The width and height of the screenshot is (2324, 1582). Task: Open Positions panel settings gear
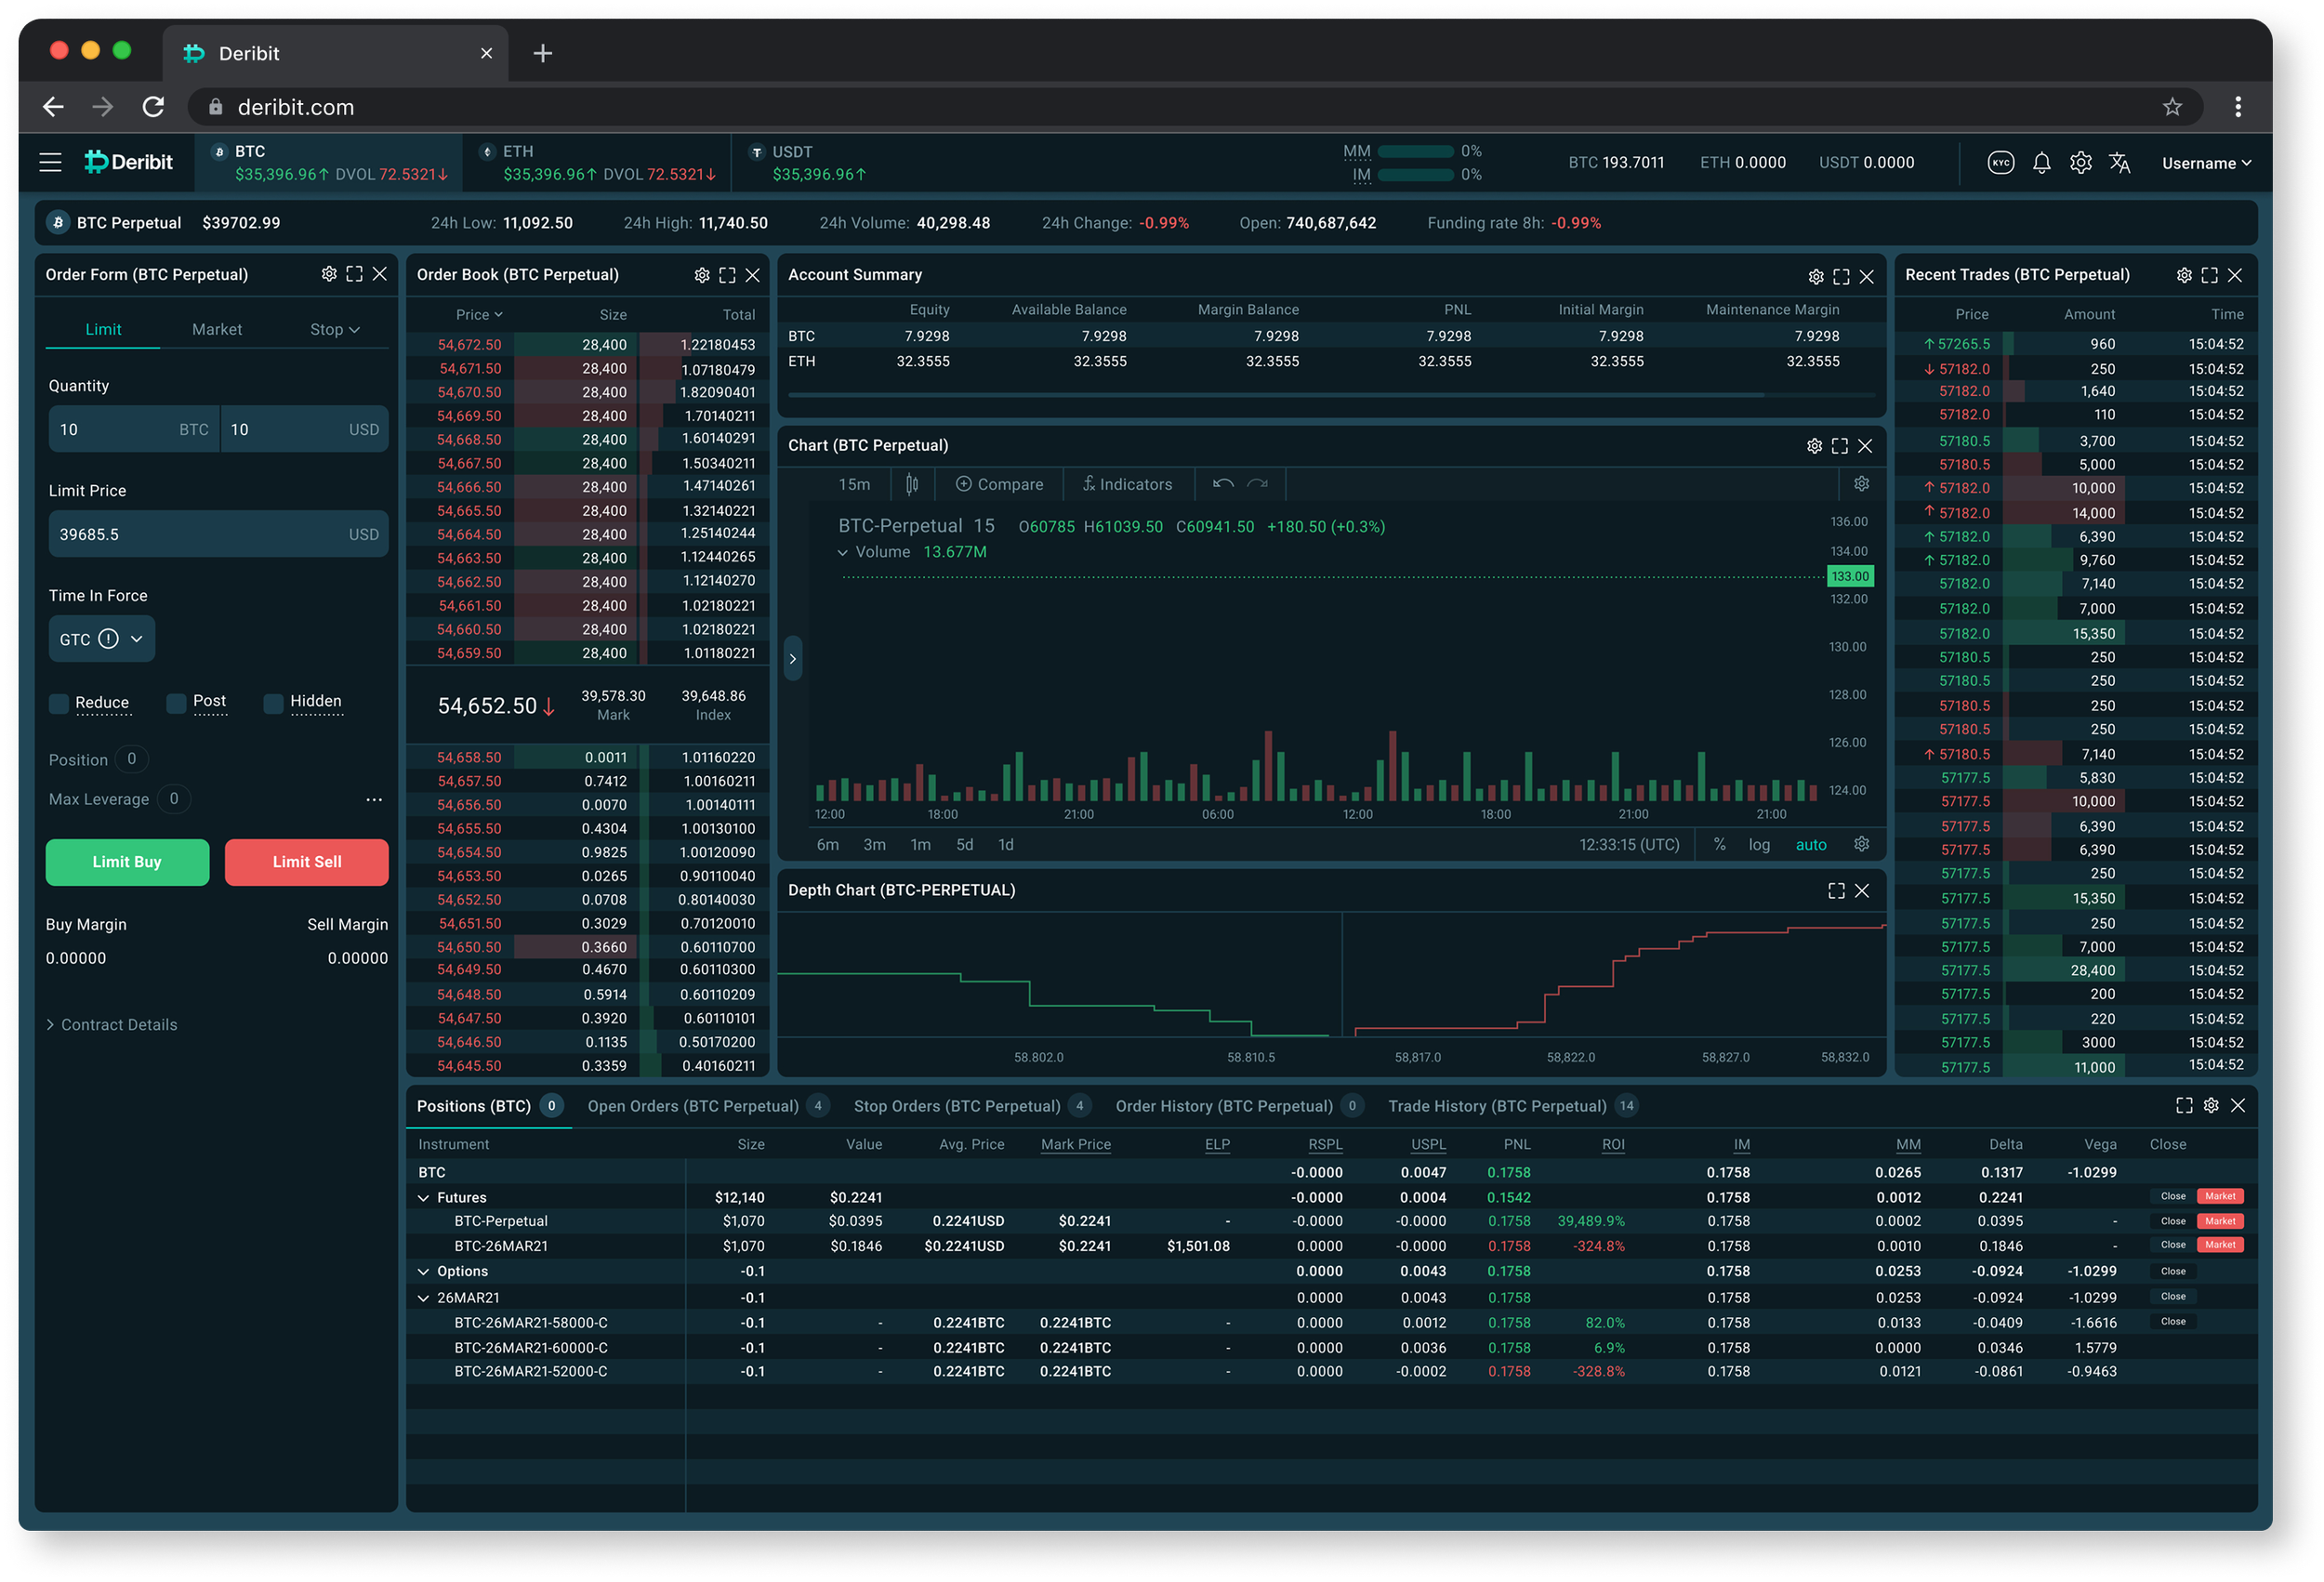tap(2211, 1105)
